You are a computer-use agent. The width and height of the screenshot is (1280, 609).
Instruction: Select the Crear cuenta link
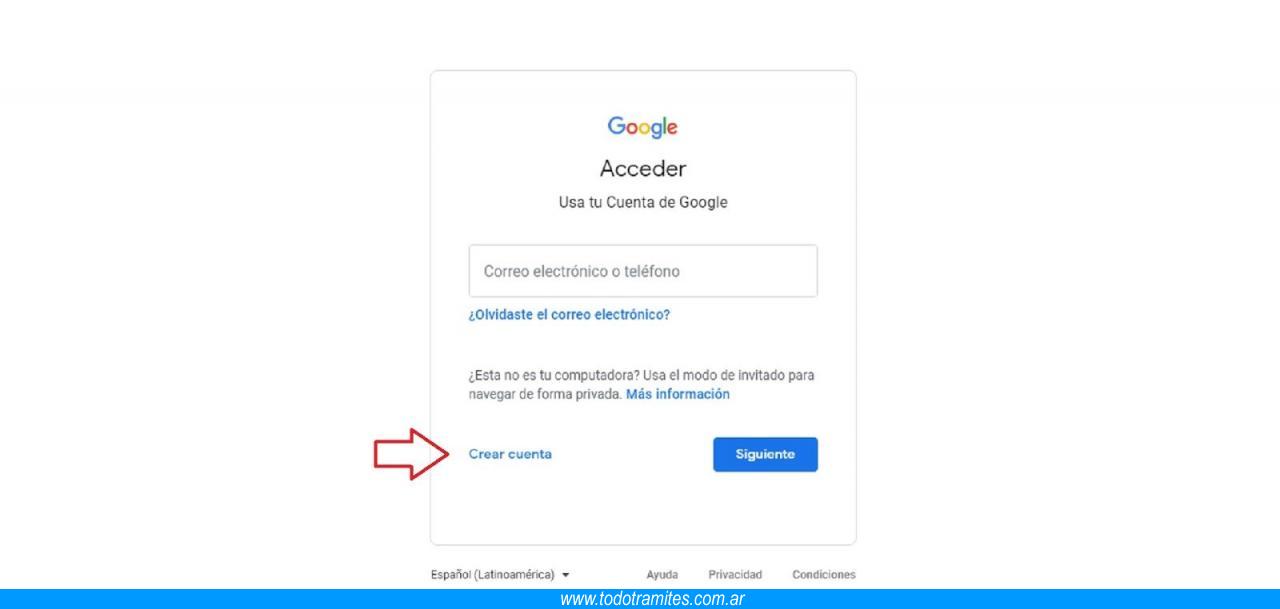(510, 454)
